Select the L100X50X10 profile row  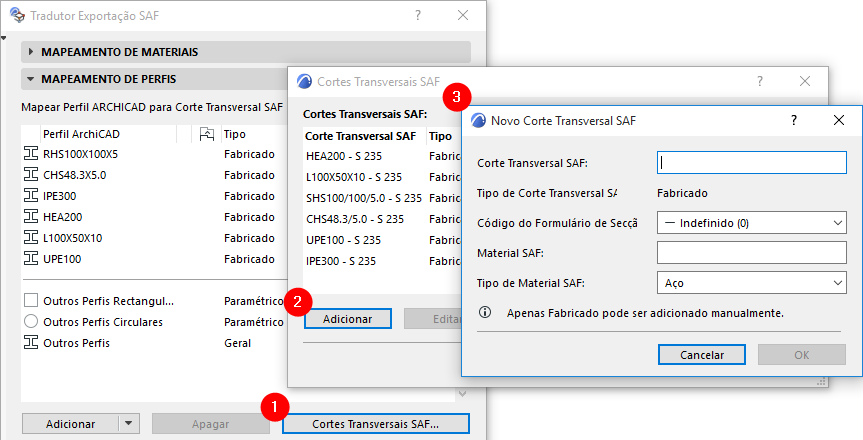point(154,237)
